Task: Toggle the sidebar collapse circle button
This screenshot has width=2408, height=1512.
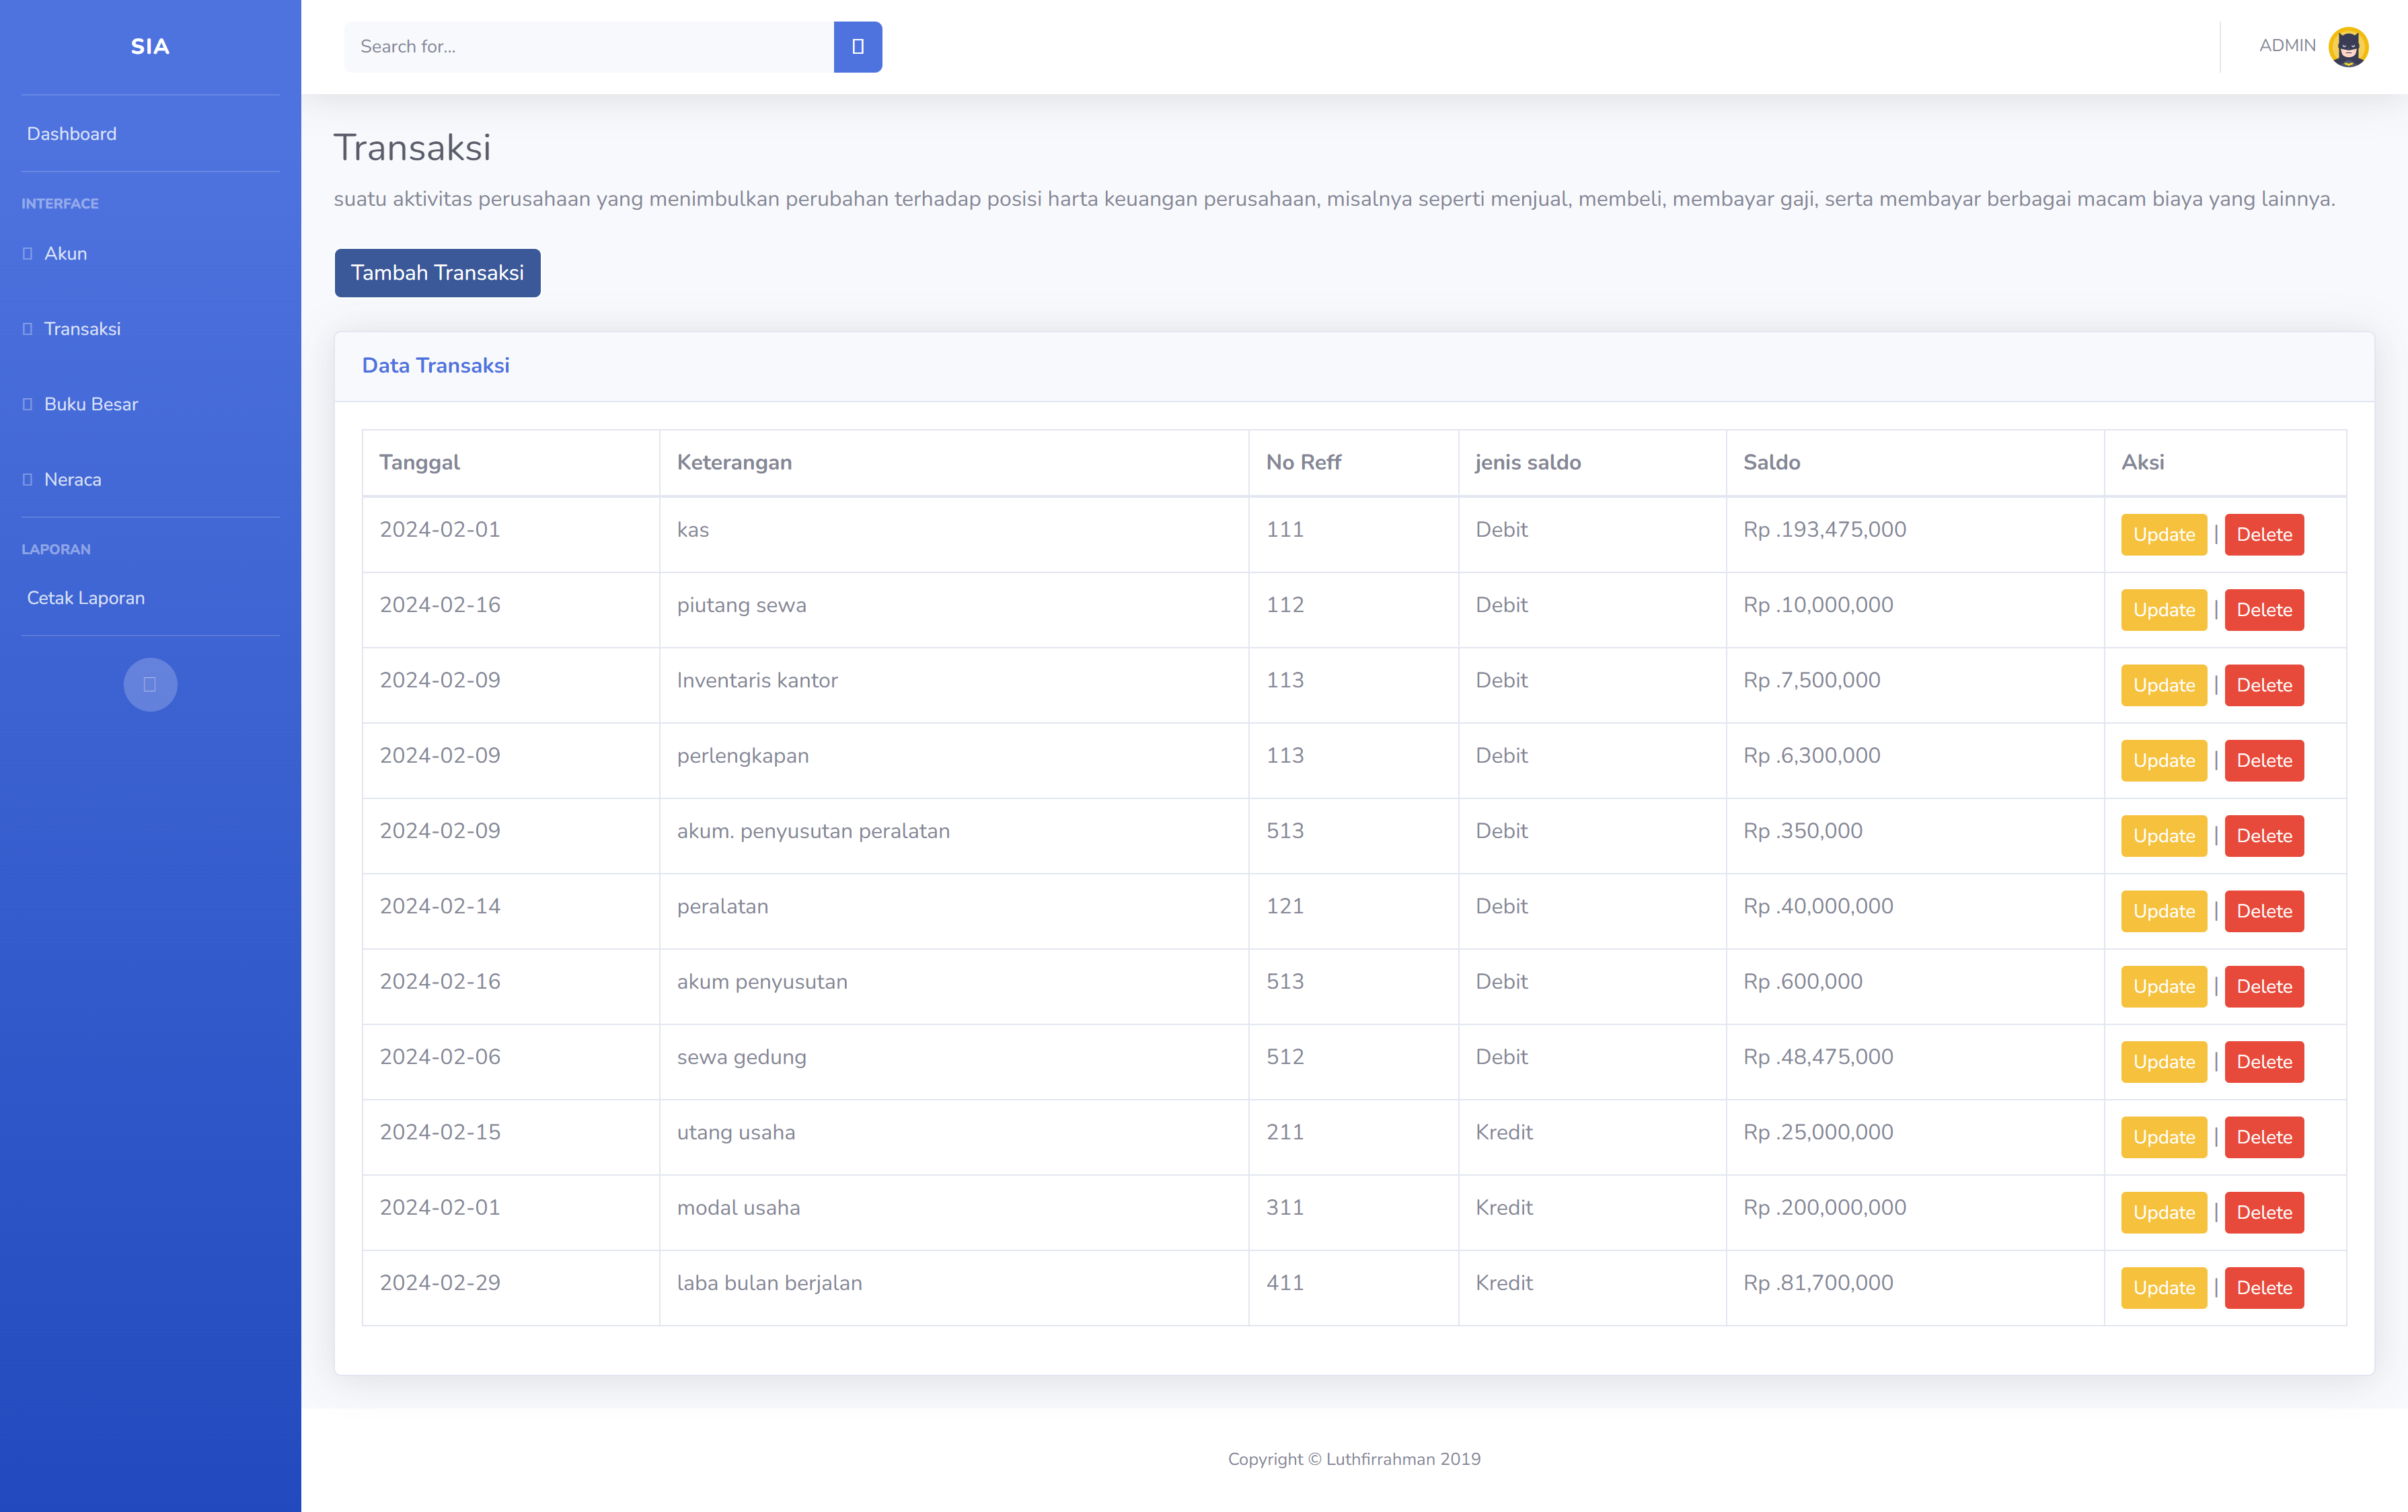Action: click(x=150, y=685)
